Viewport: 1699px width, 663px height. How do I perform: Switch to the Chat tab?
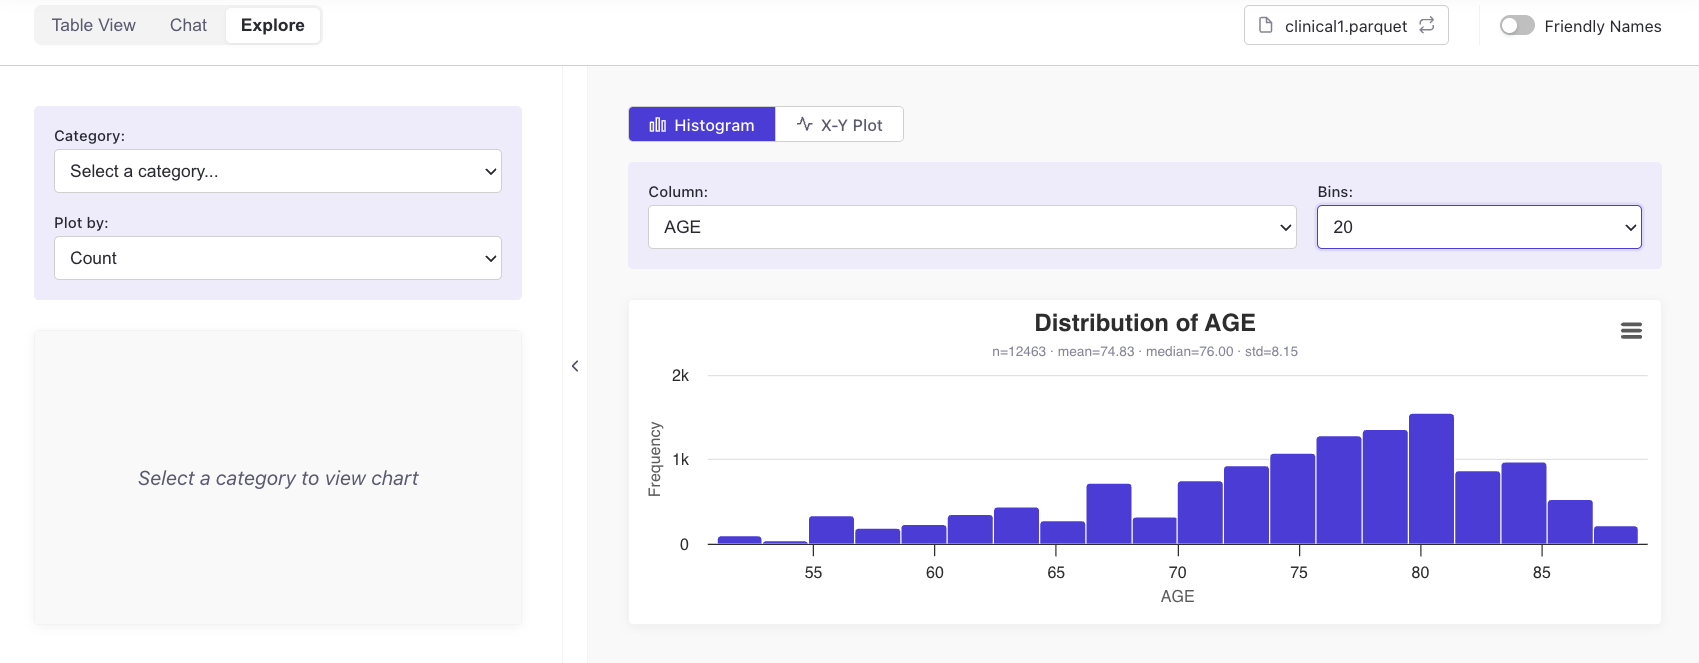tap(188, 25)
